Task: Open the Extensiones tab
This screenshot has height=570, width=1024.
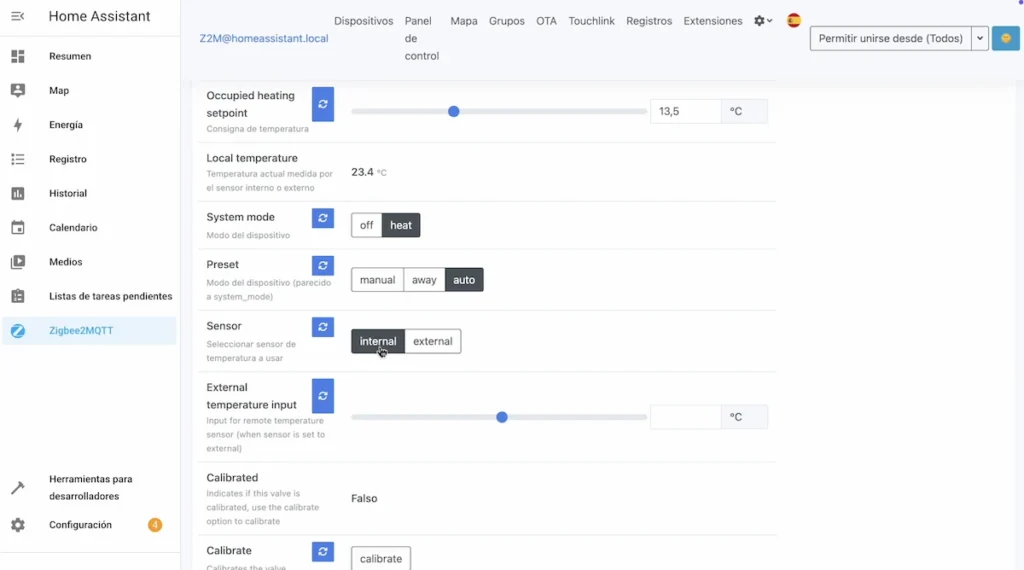Action: [712, 21]
